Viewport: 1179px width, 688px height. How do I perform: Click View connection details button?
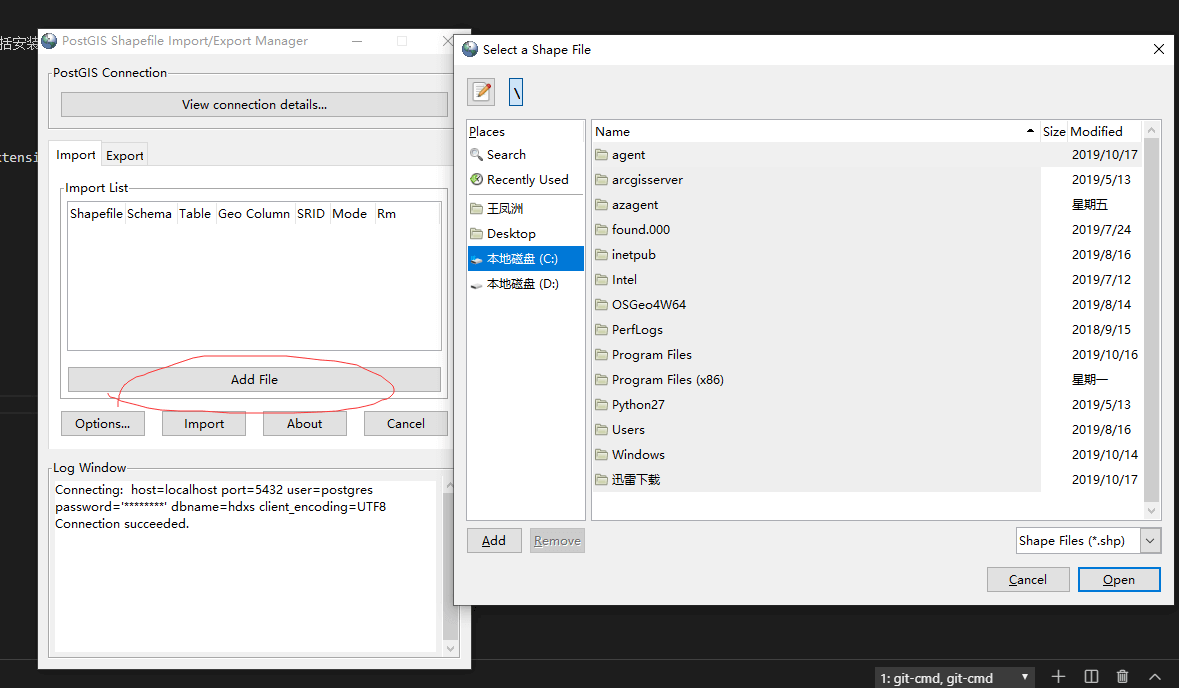tap(254, 105)
